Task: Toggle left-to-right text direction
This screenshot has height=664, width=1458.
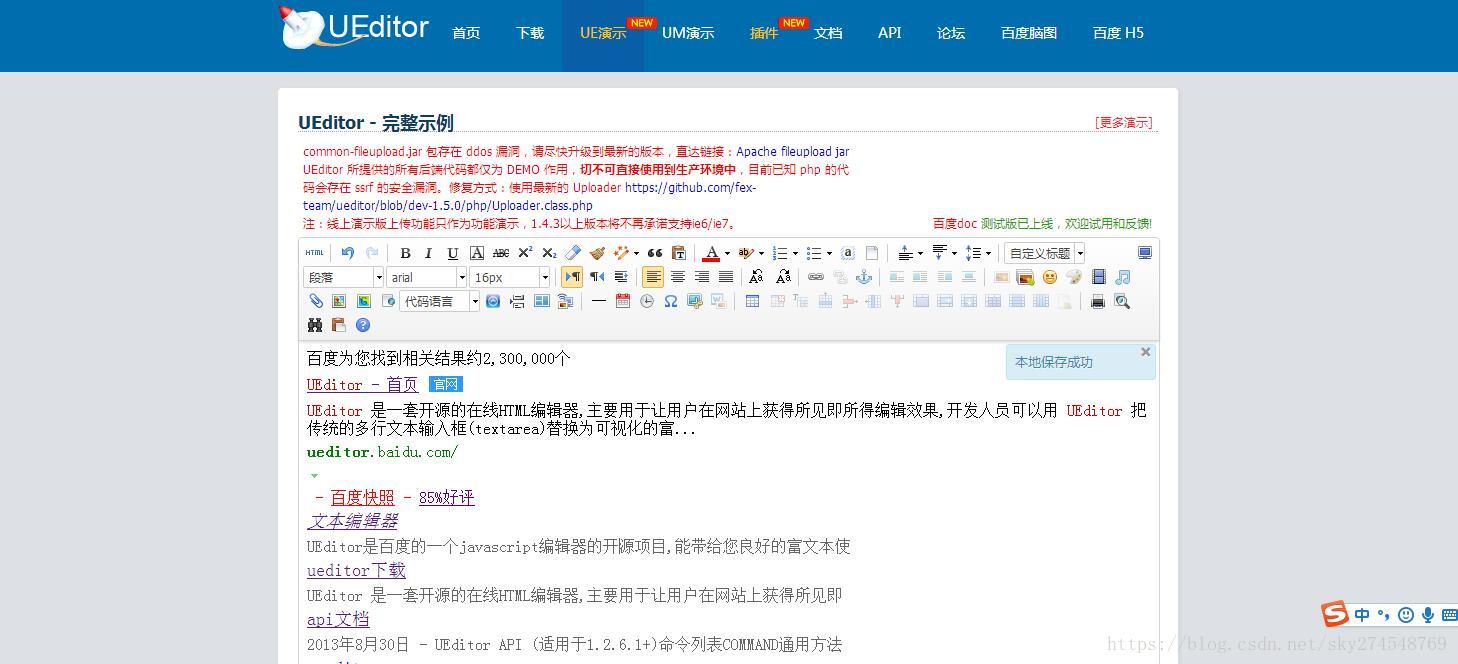Action: (572, 277)
